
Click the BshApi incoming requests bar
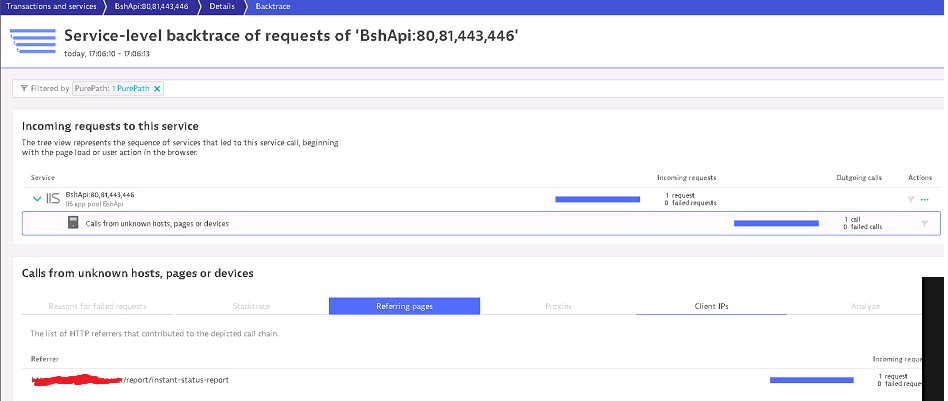pyautogui.click(x=597, y=199)
